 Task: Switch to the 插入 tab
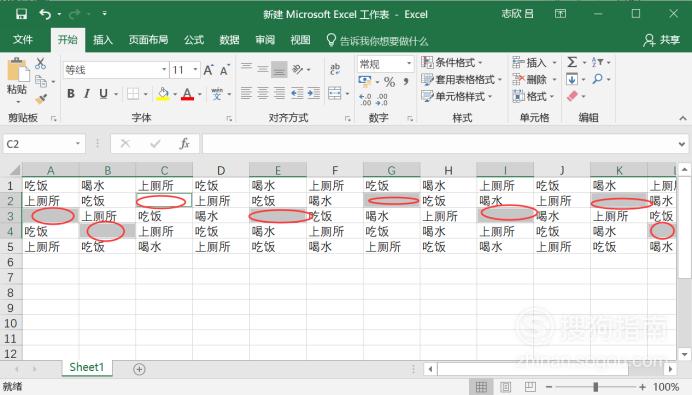tap(103, 40)
